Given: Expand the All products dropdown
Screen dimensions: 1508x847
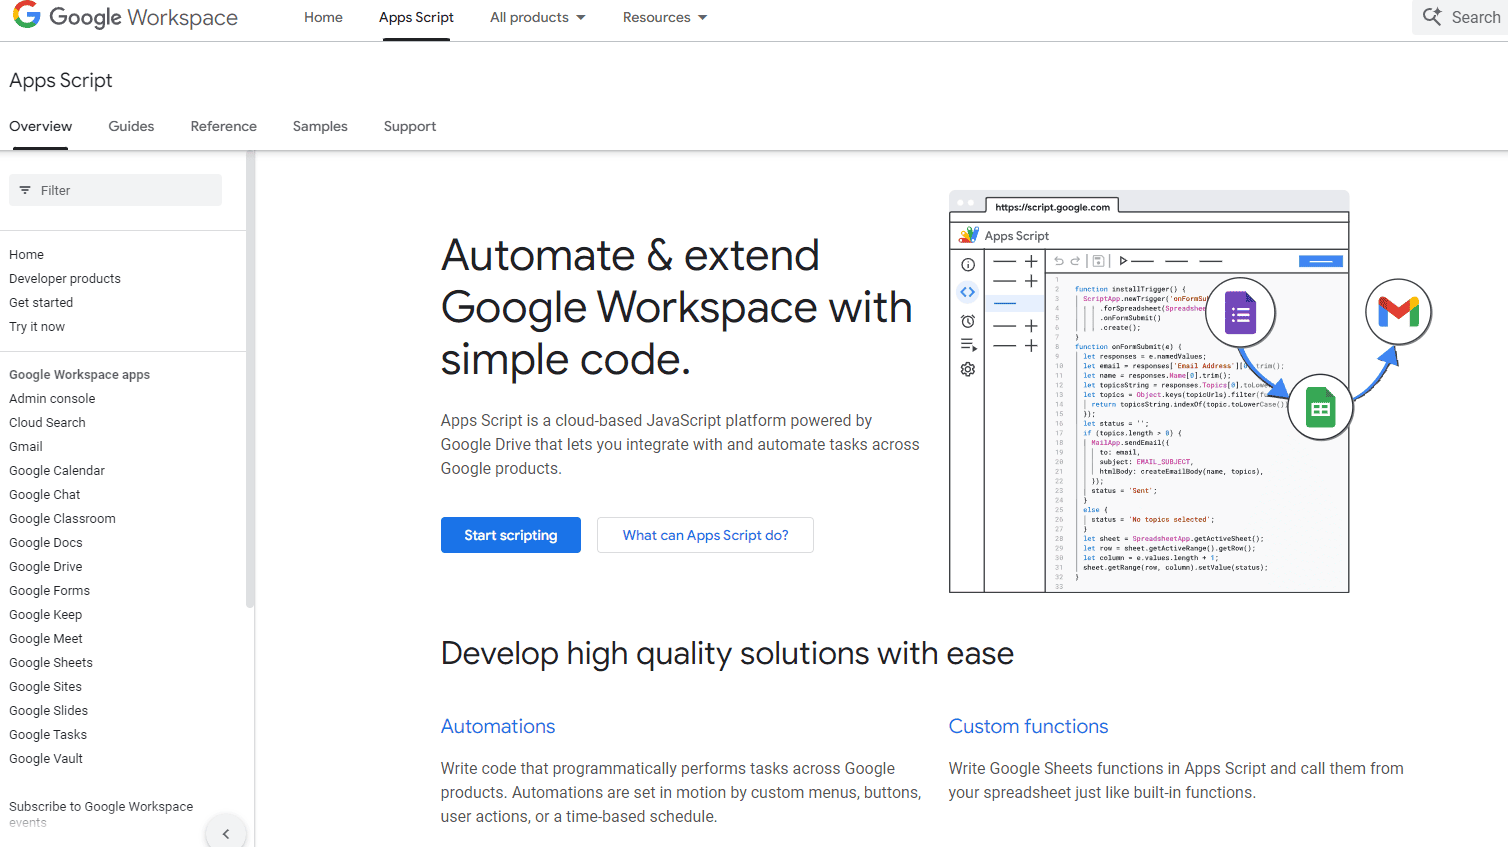Looking at the screenshot, I should pyautogui.click(x=537, y=17).
